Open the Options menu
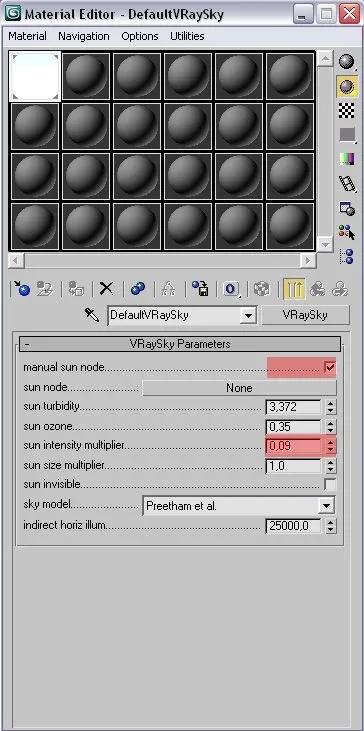This screenshot has width=364, height=731. [x=140, y=36]
